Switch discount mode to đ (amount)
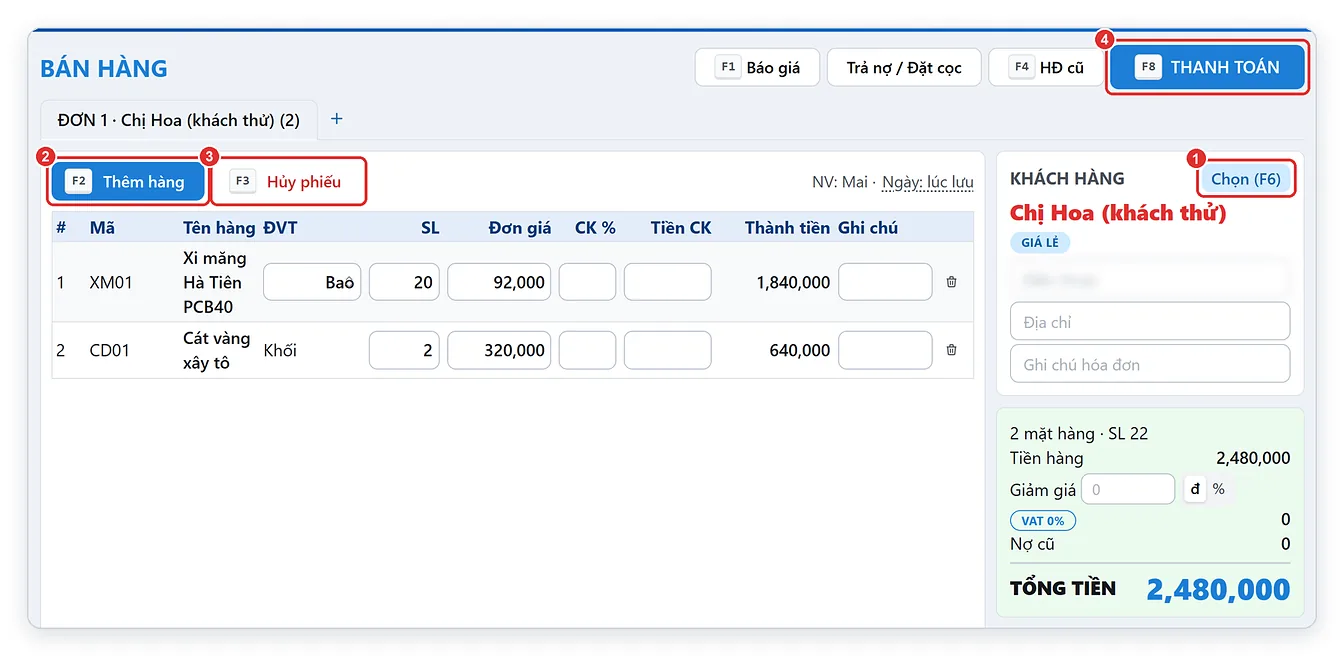 [x=1195, y=489]
